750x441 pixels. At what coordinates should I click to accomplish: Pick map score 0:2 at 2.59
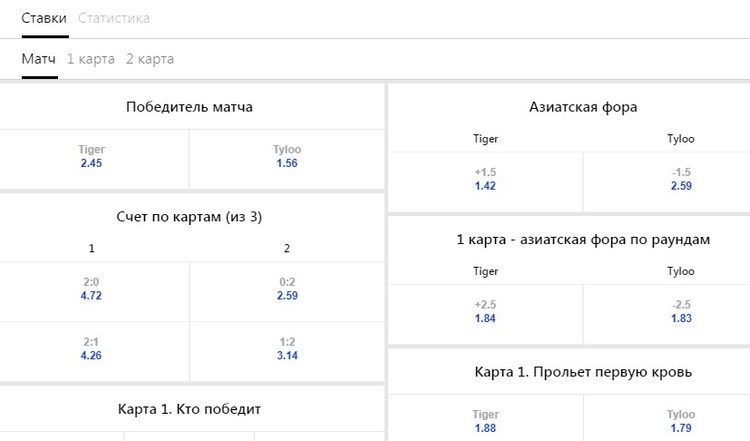[x=287, y=291]
